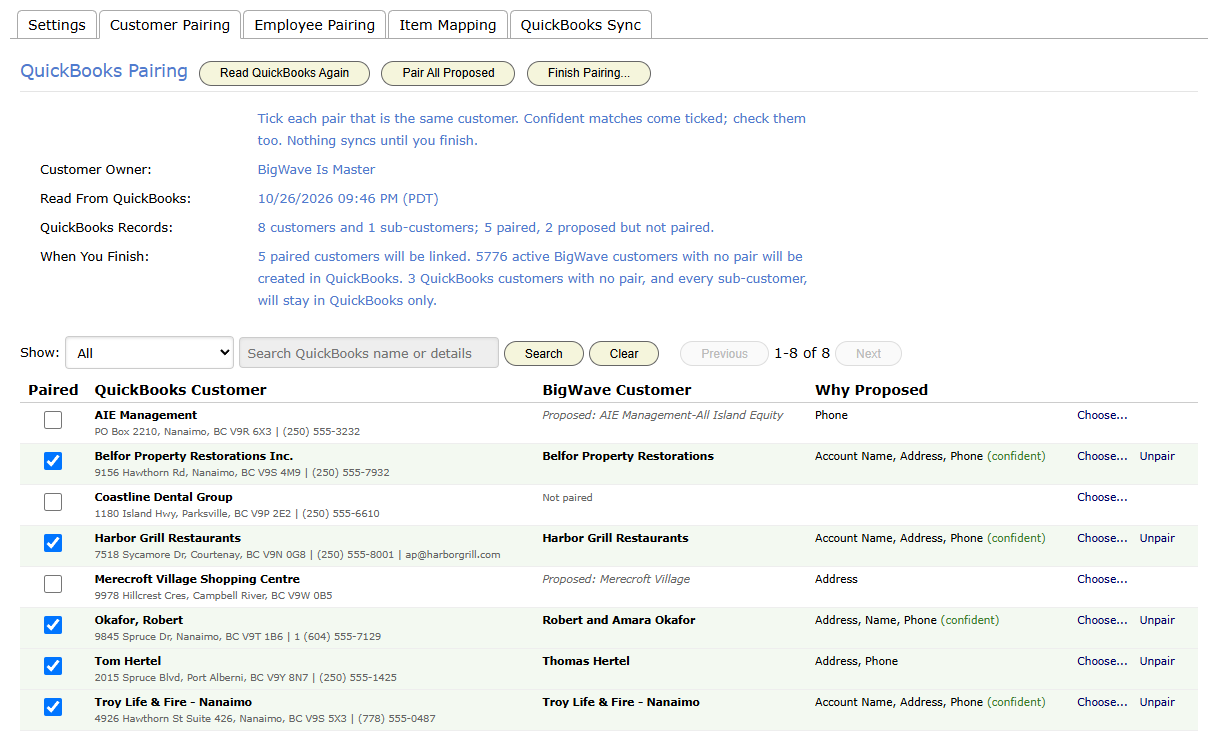Click the Why Proposed column header
The image size is (1218, 740).
click(872, 390)
